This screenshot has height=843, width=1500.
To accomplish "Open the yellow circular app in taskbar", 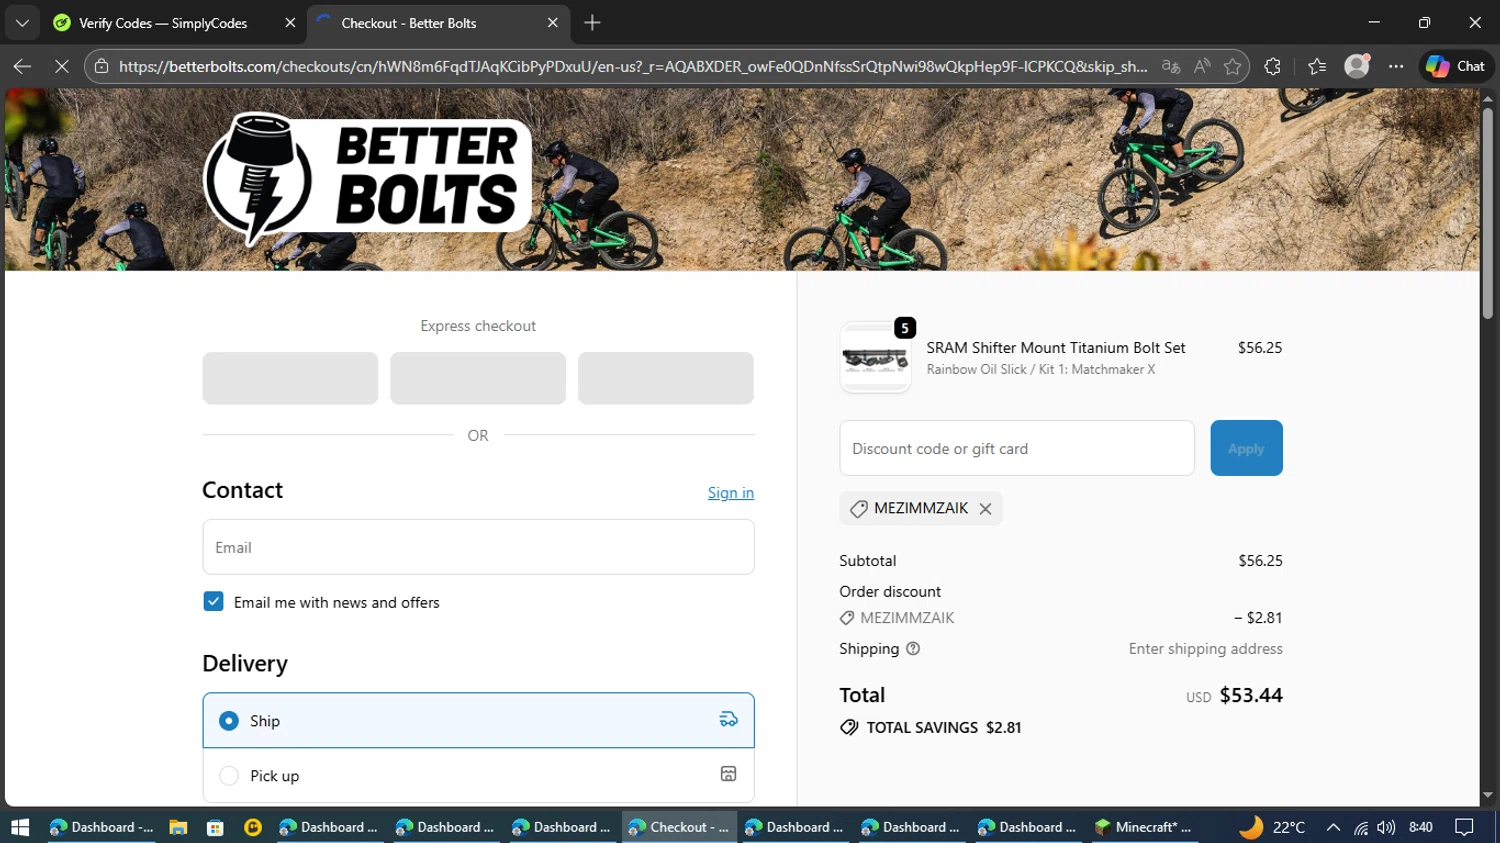I will (x=253, y=827).
